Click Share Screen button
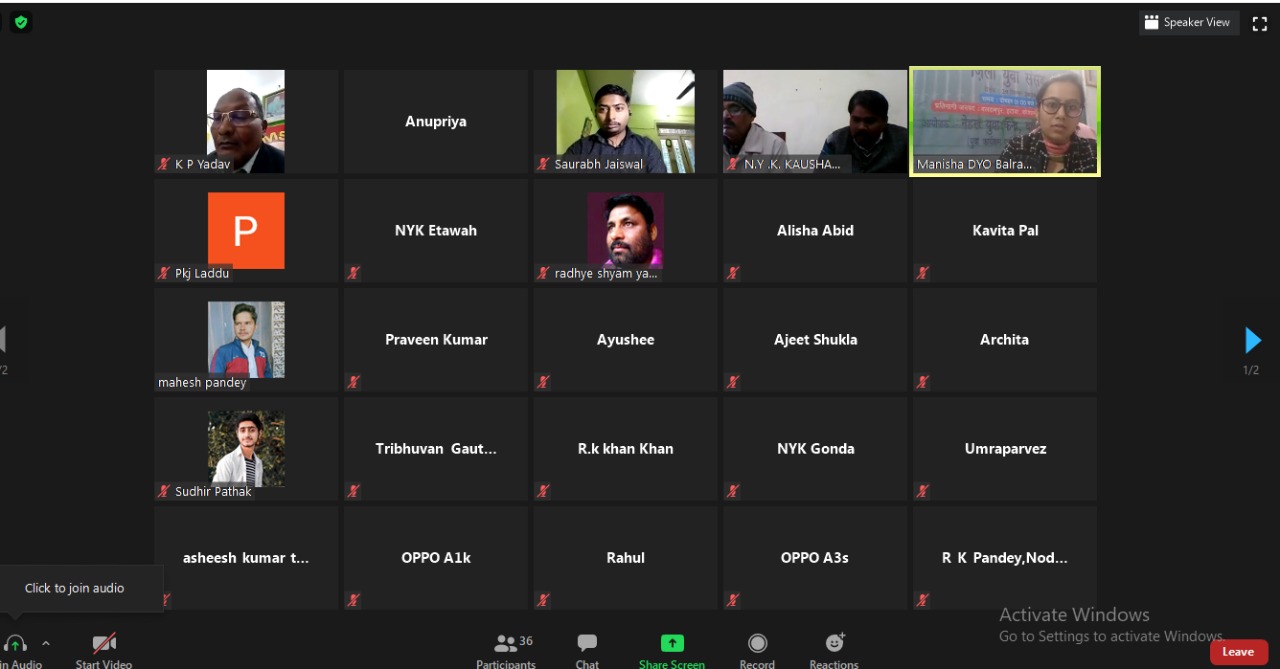The image size is (1280, 669). click(x=672, y=650)
